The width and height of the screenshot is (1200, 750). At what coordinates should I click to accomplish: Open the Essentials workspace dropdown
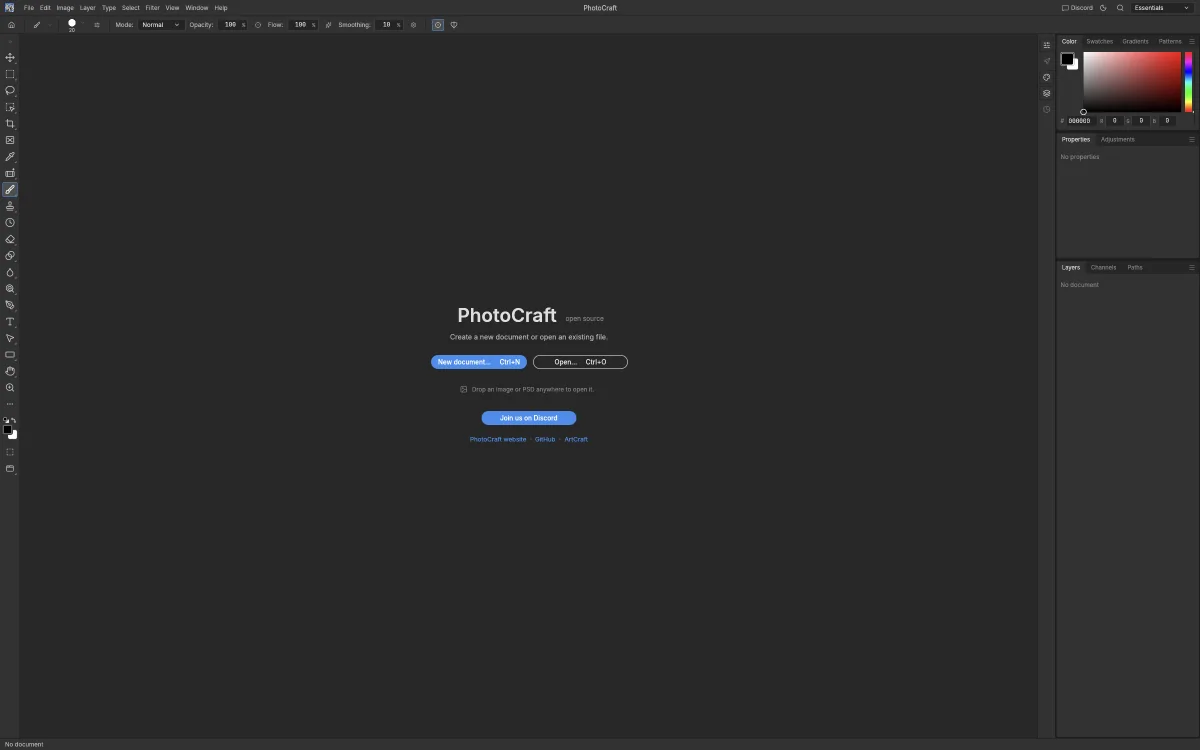click(x=1163, y=8)
